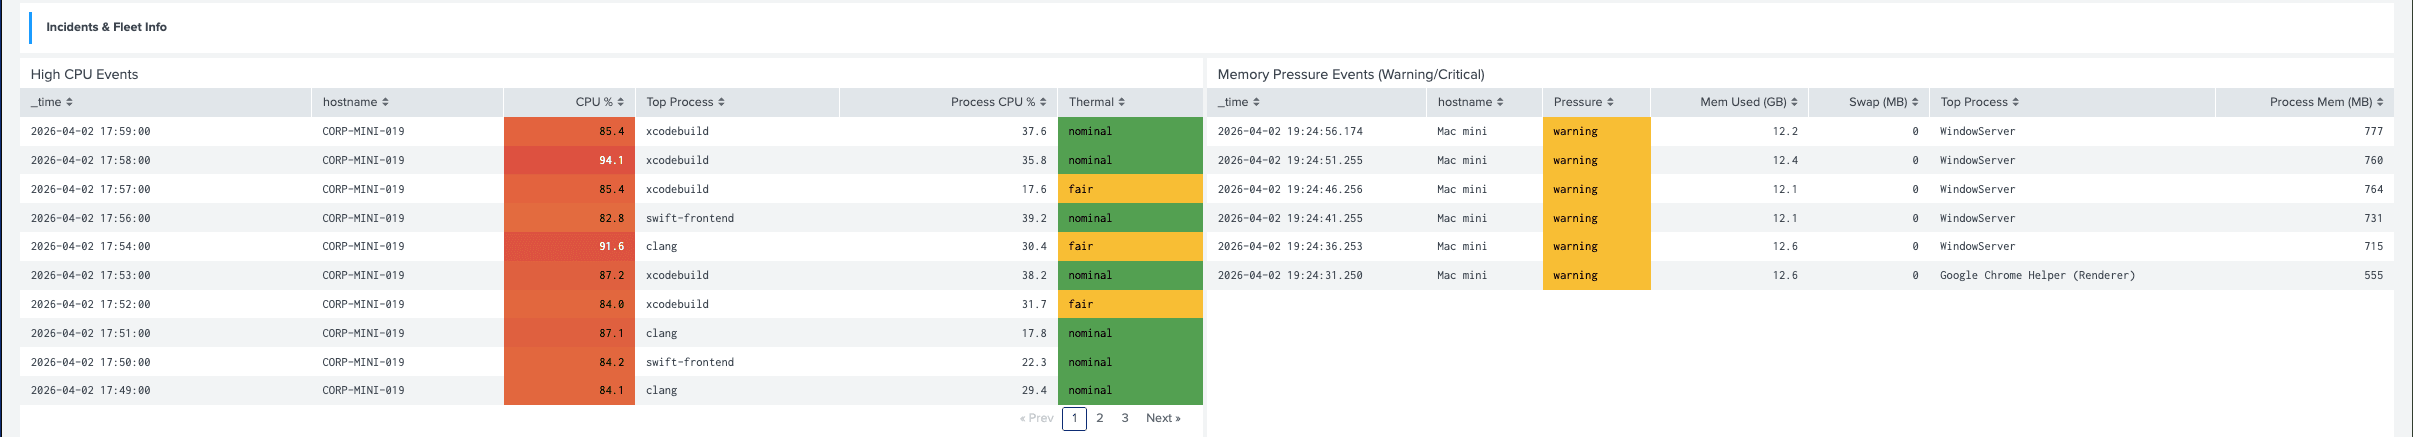Screen dimensions: 2413x437
Task: Click fair thermal cell in 17:52:00 row
Action: click(1130, 304)
